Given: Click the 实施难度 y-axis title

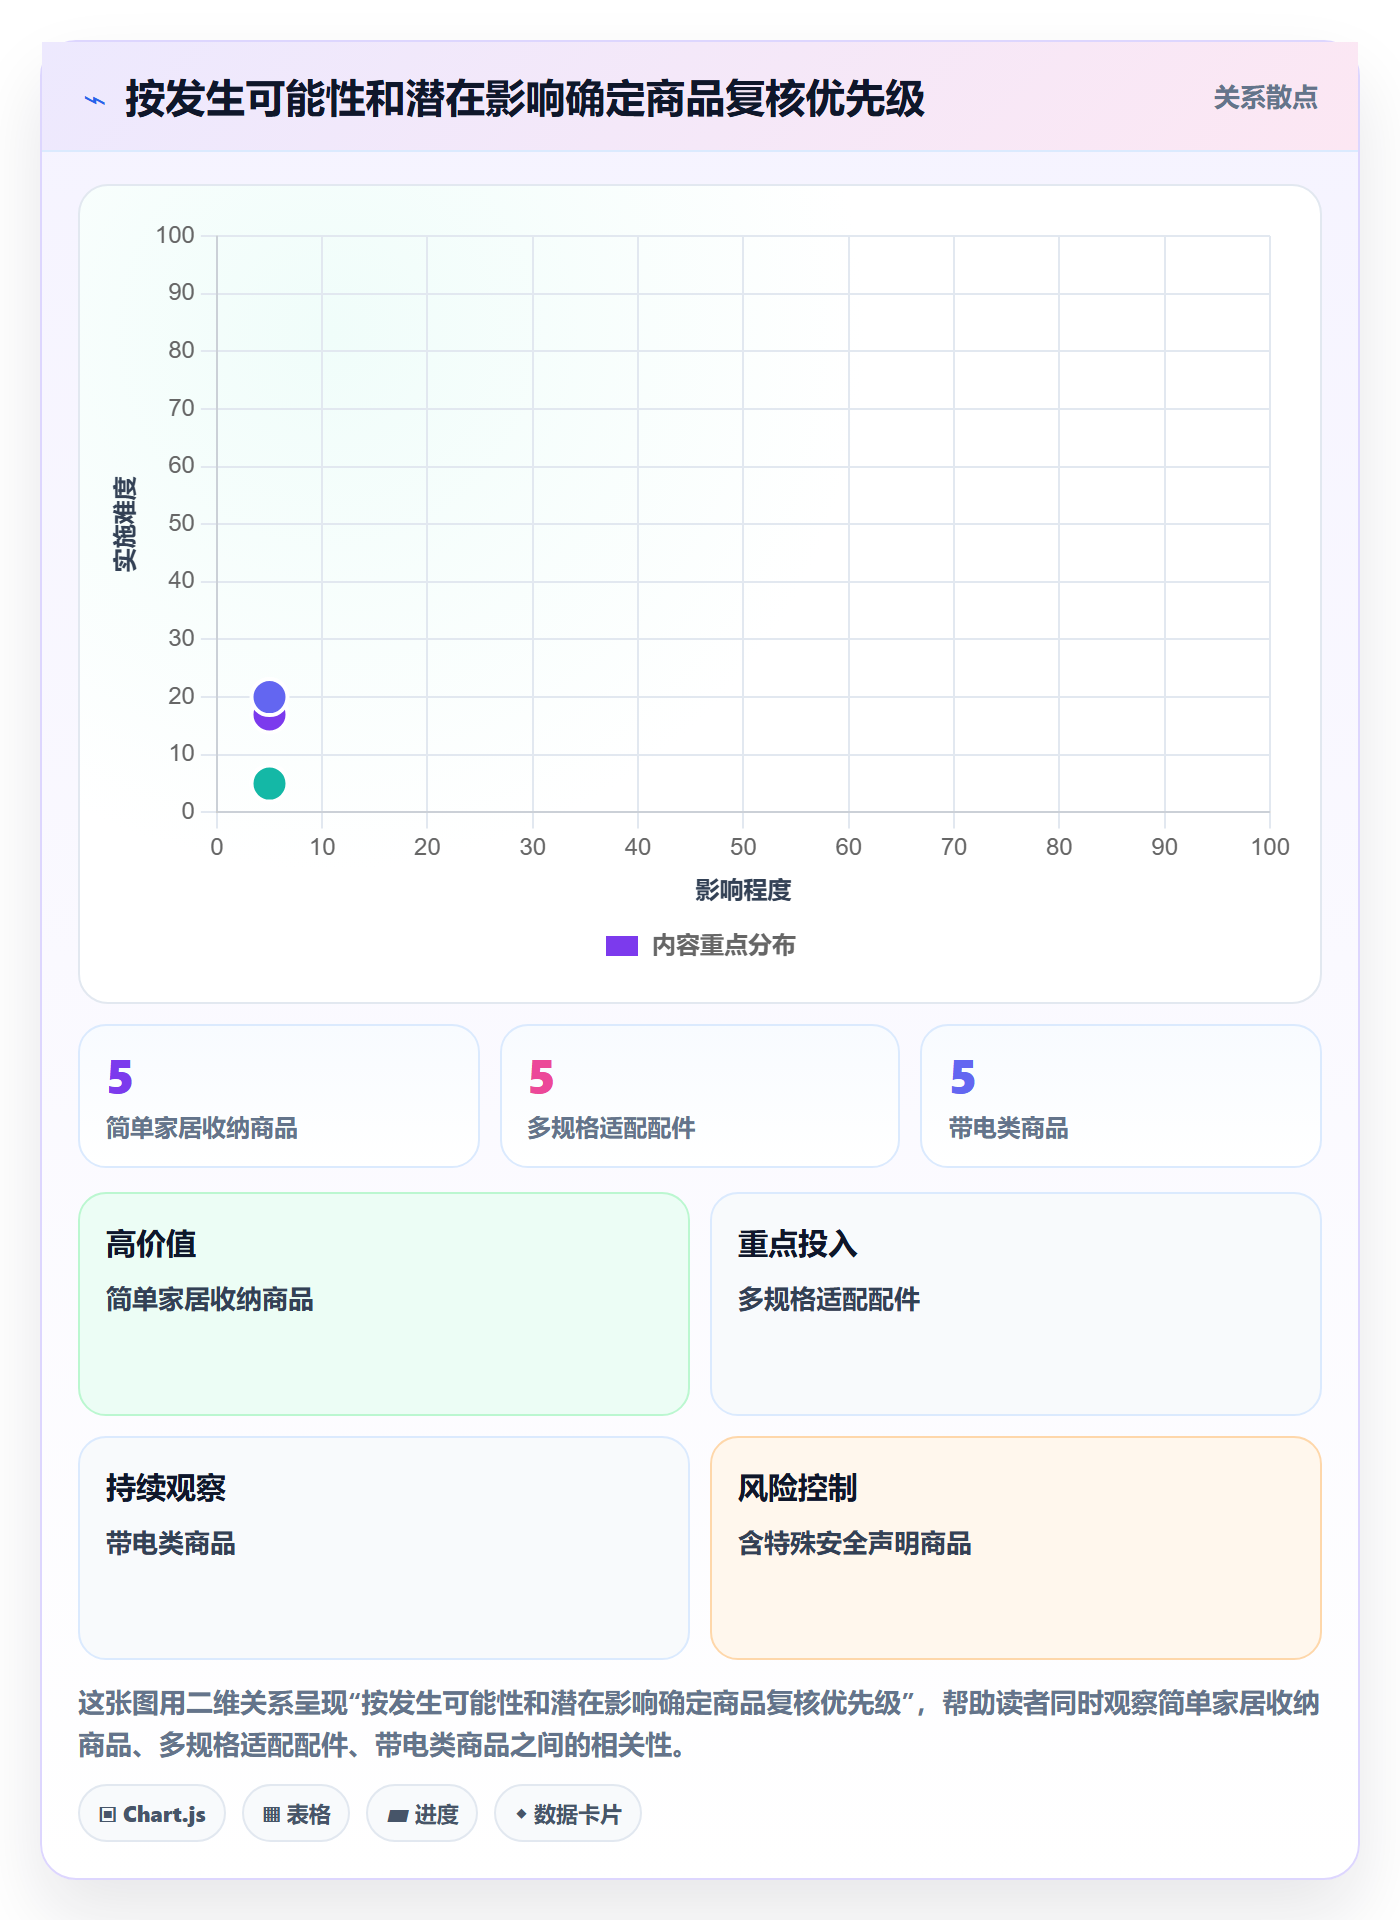Looking at the screenshot, I should (125, 524).
